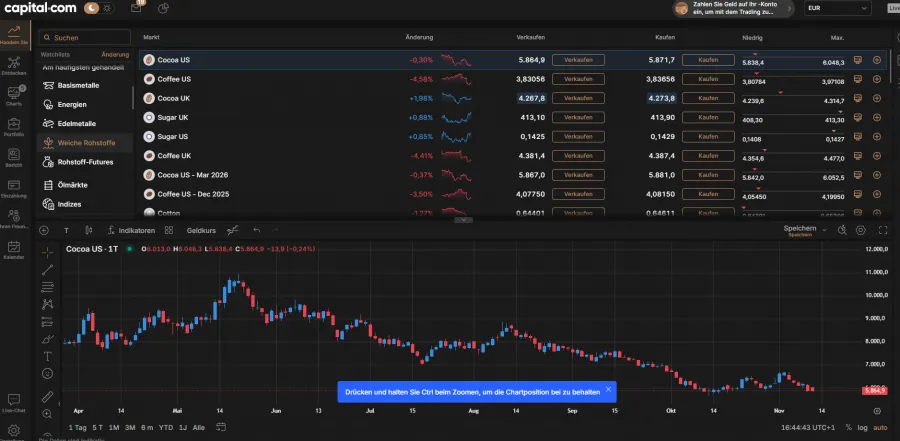
Task: Expand the market list panel handle
Action: point(463,220)
